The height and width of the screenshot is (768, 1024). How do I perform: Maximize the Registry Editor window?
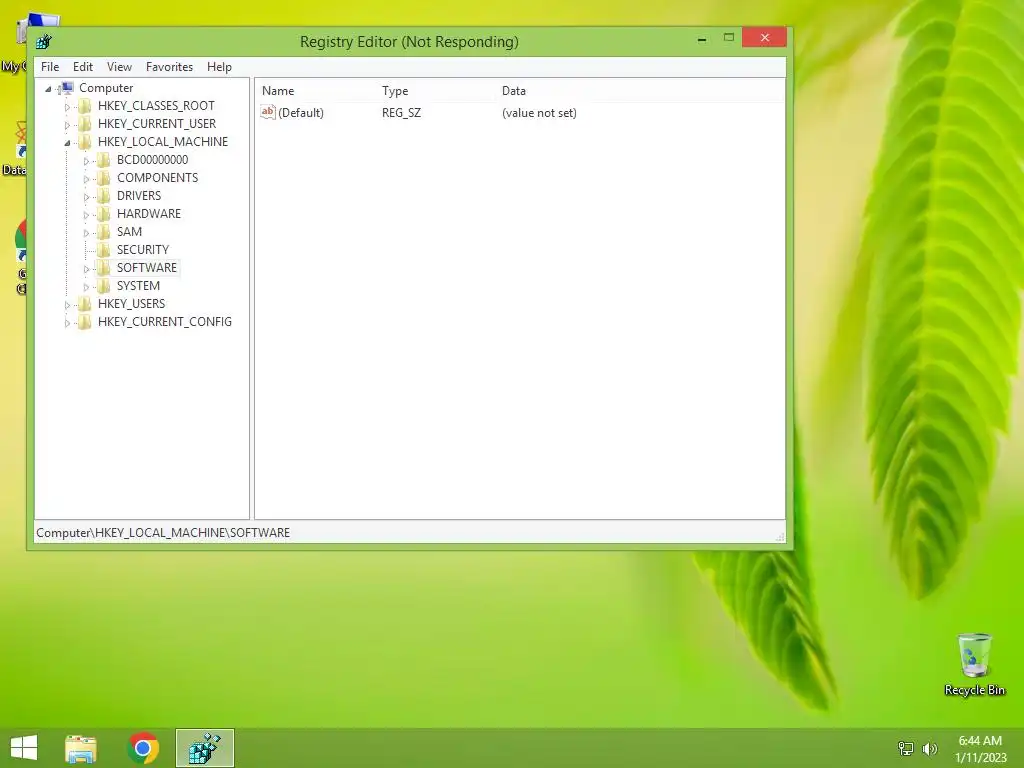tap(729, 38)
